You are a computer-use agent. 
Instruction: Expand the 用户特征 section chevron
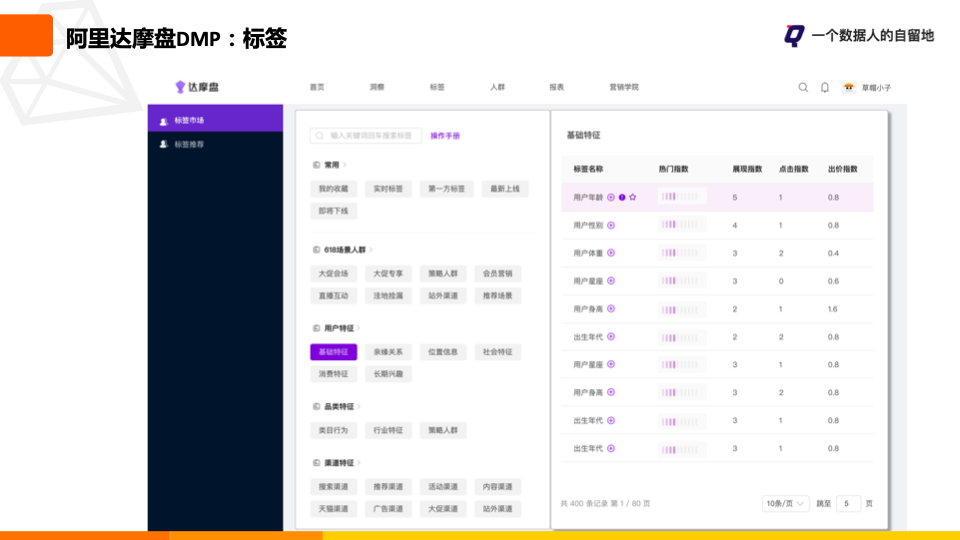[x=359, y=328]
